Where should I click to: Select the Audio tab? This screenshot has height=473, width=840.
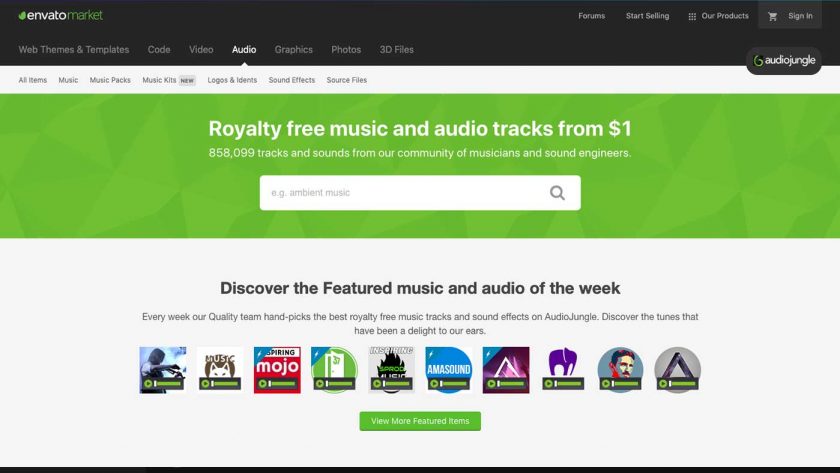[244, 49]
